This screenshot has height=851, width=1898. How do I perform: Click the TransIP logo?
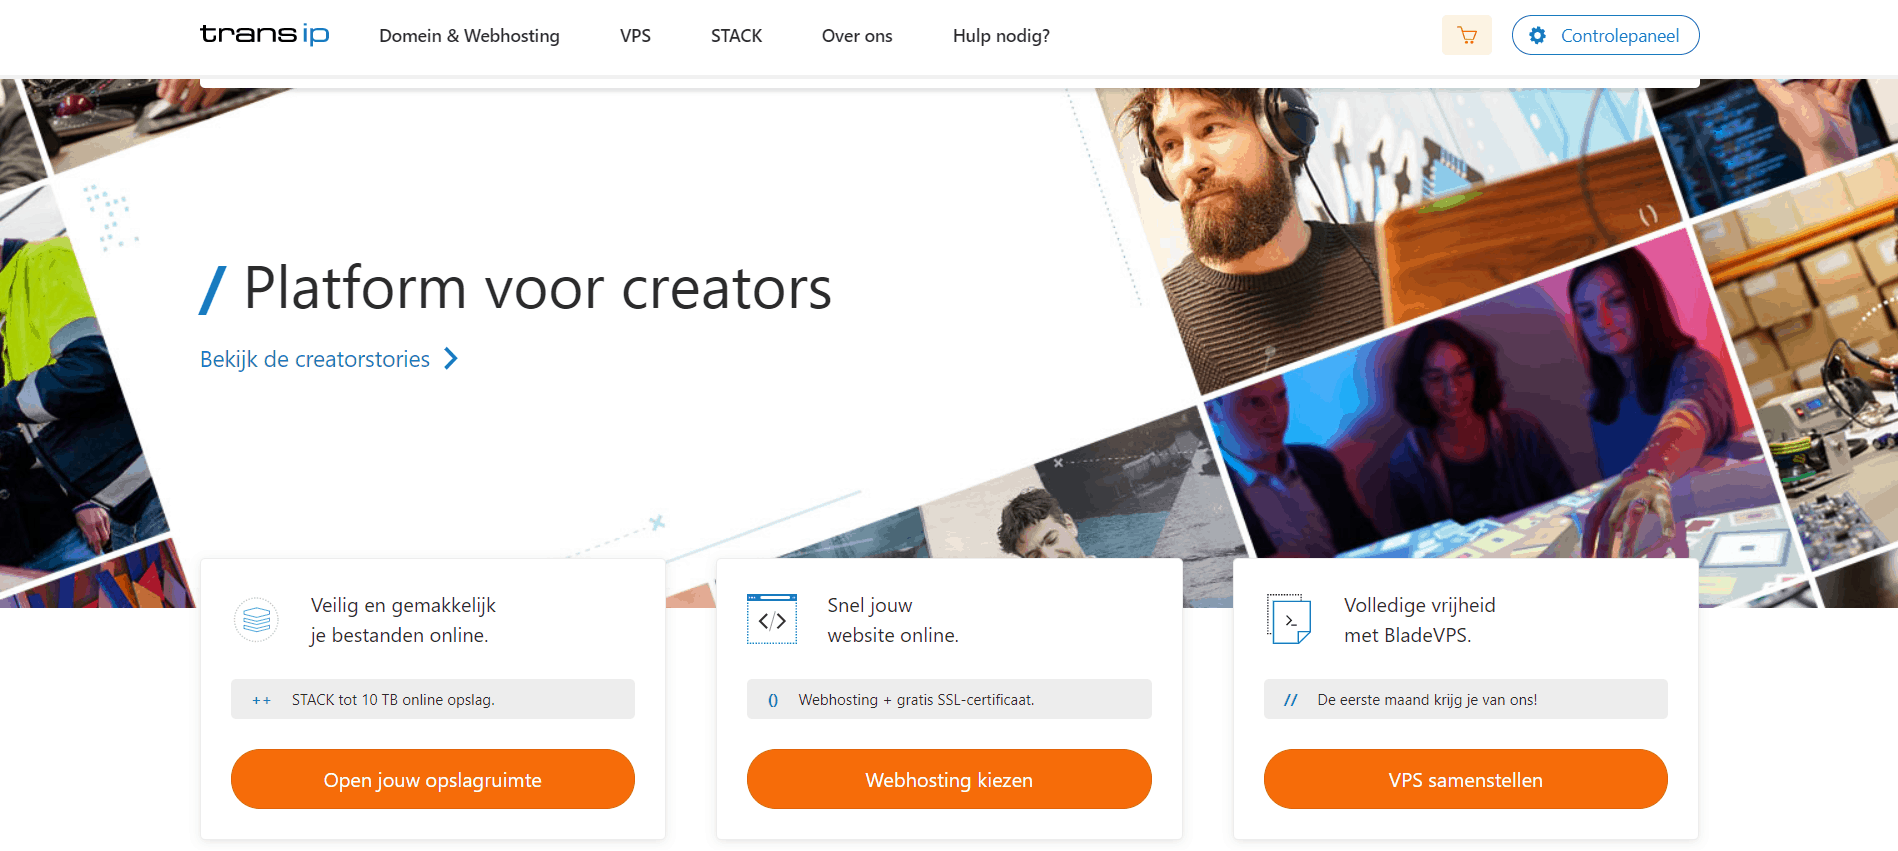pyautogui.click(x=264, y=35)
